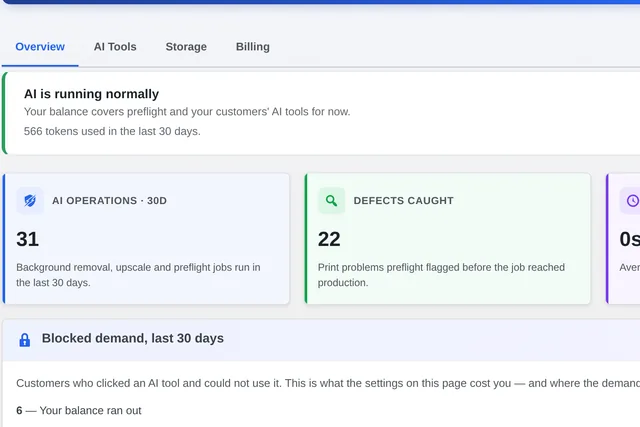This screenshot has height=427, width=640.
Task: Click the AI Operations shield icon
Action: (30, 200)
